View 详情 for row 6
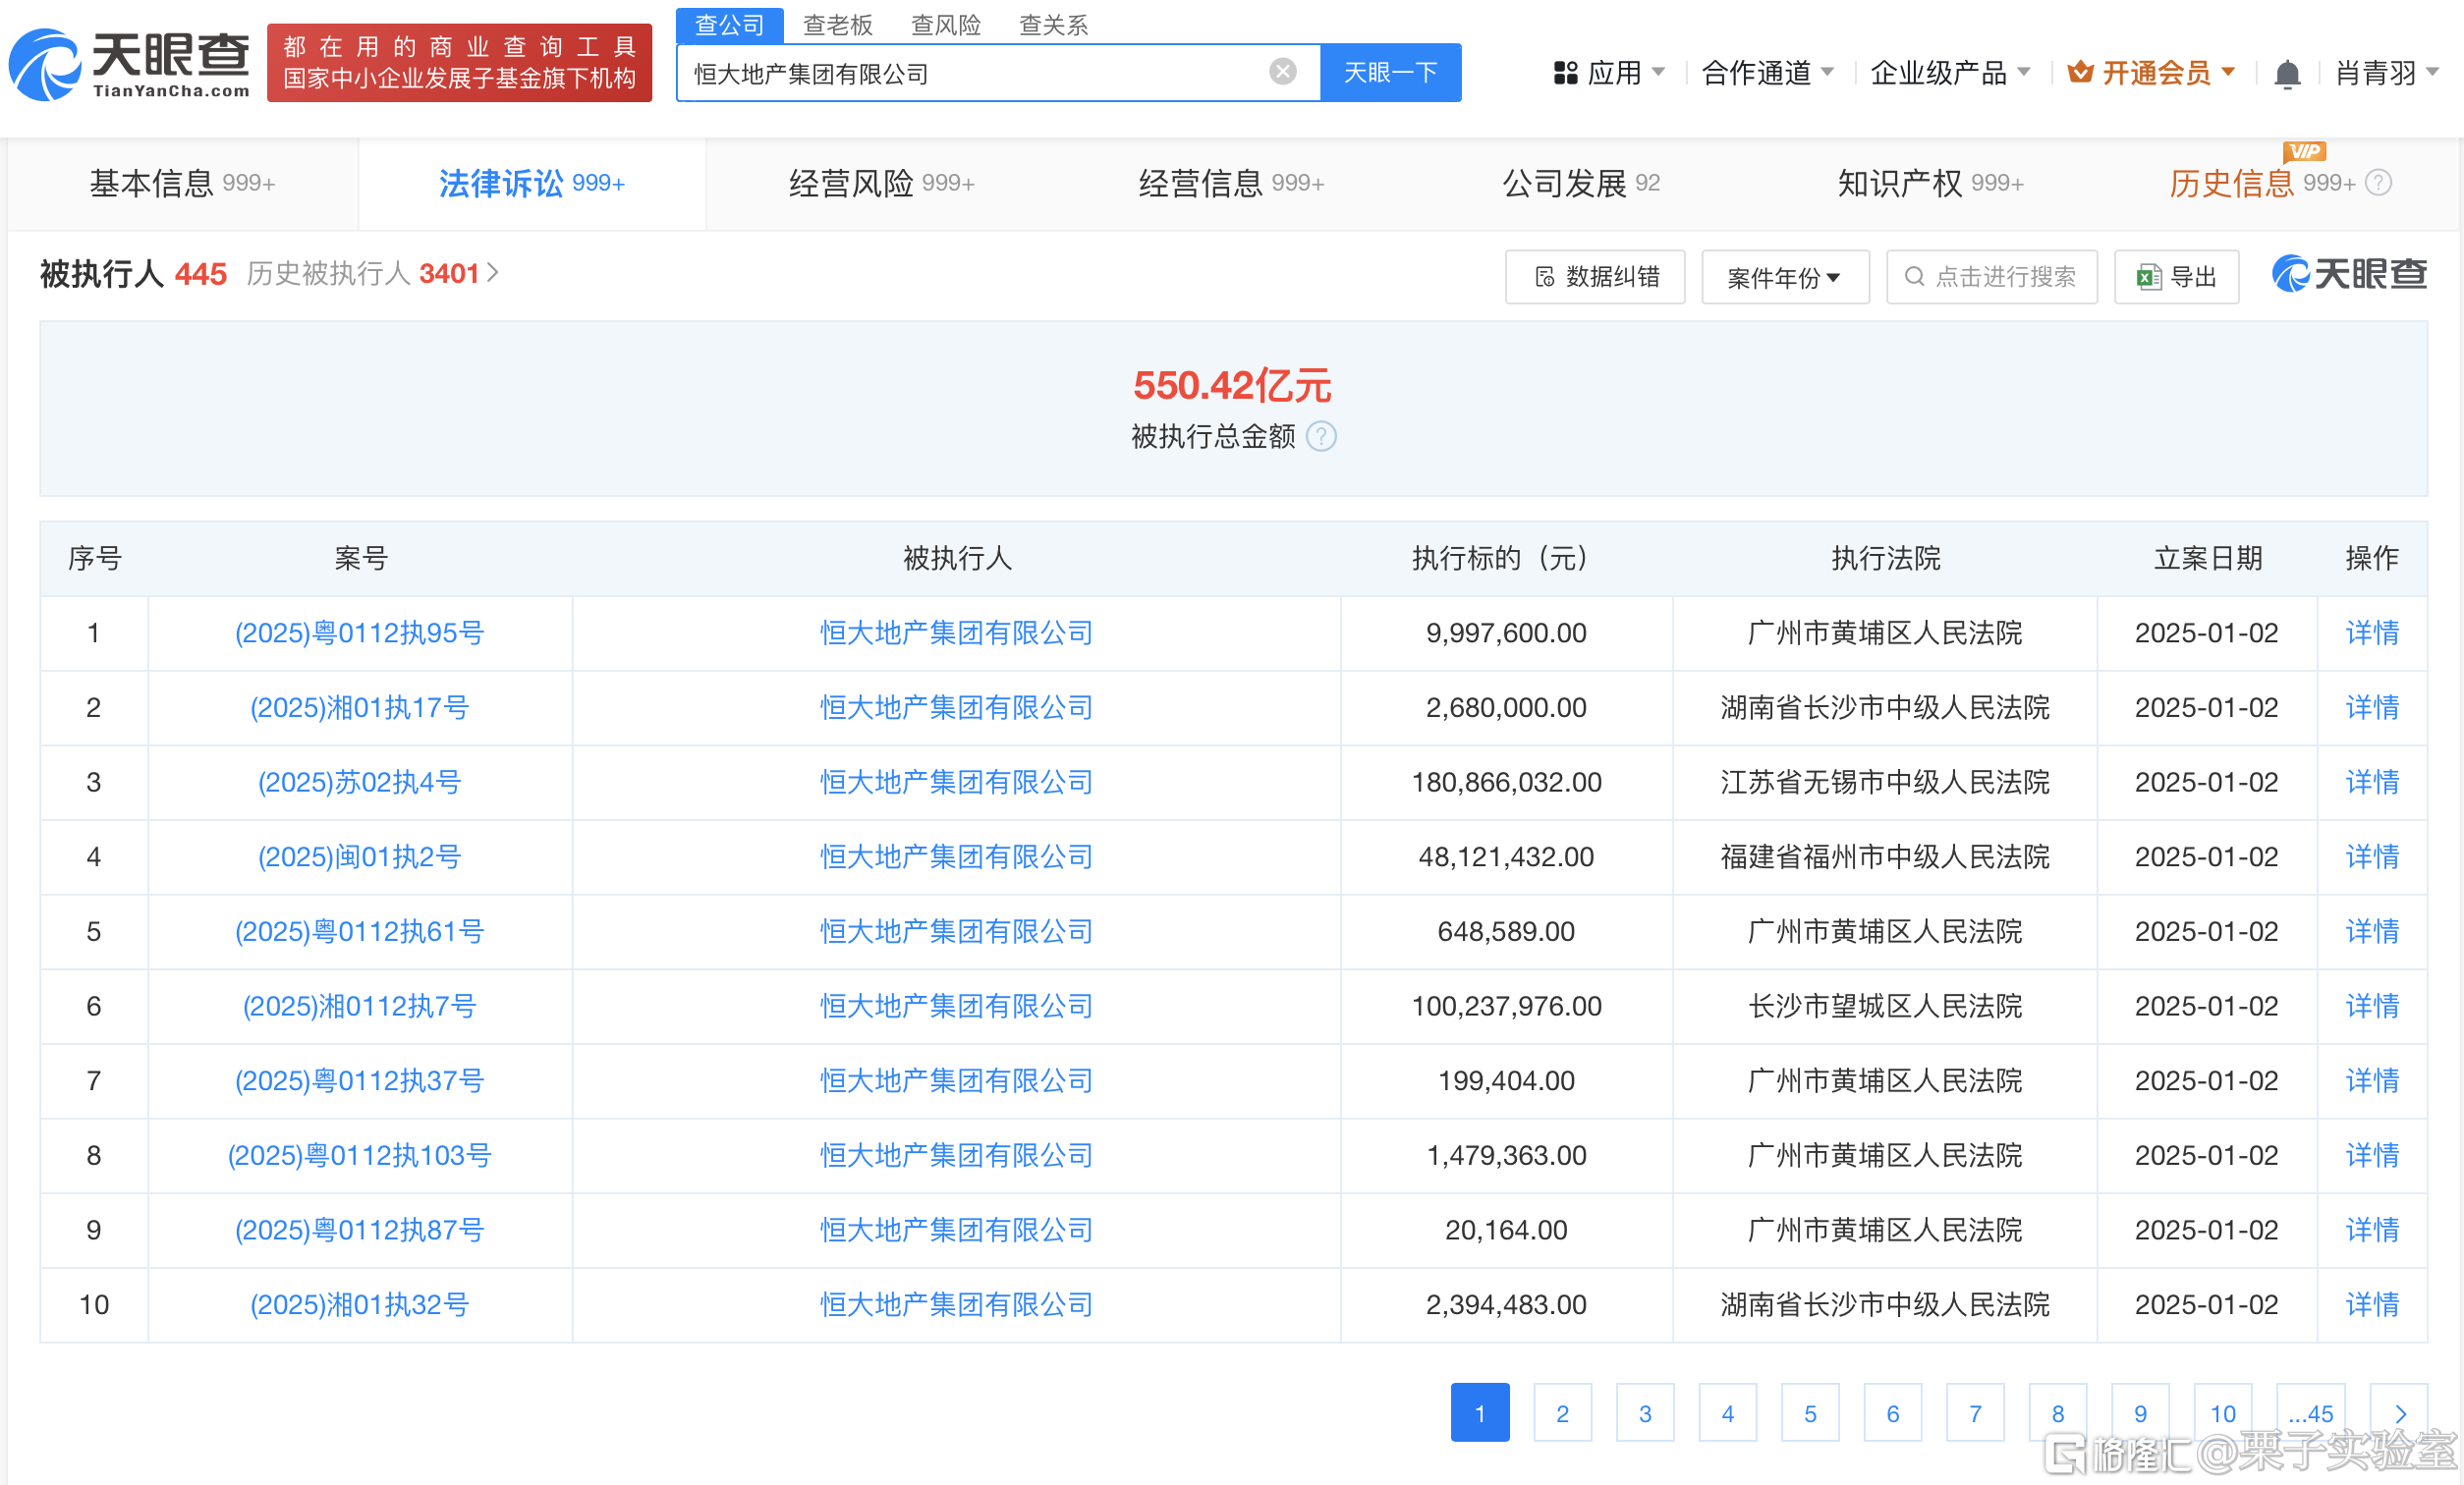 coord(2372,1006)
